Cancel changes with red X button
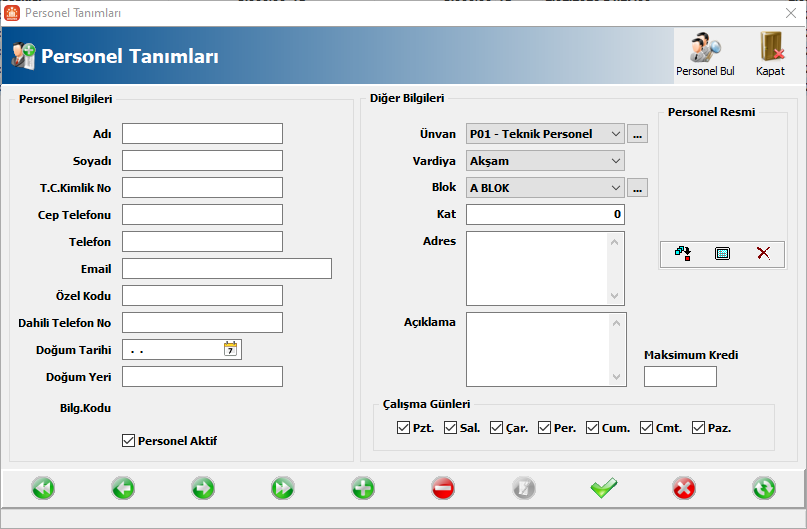 pos(684,488)
